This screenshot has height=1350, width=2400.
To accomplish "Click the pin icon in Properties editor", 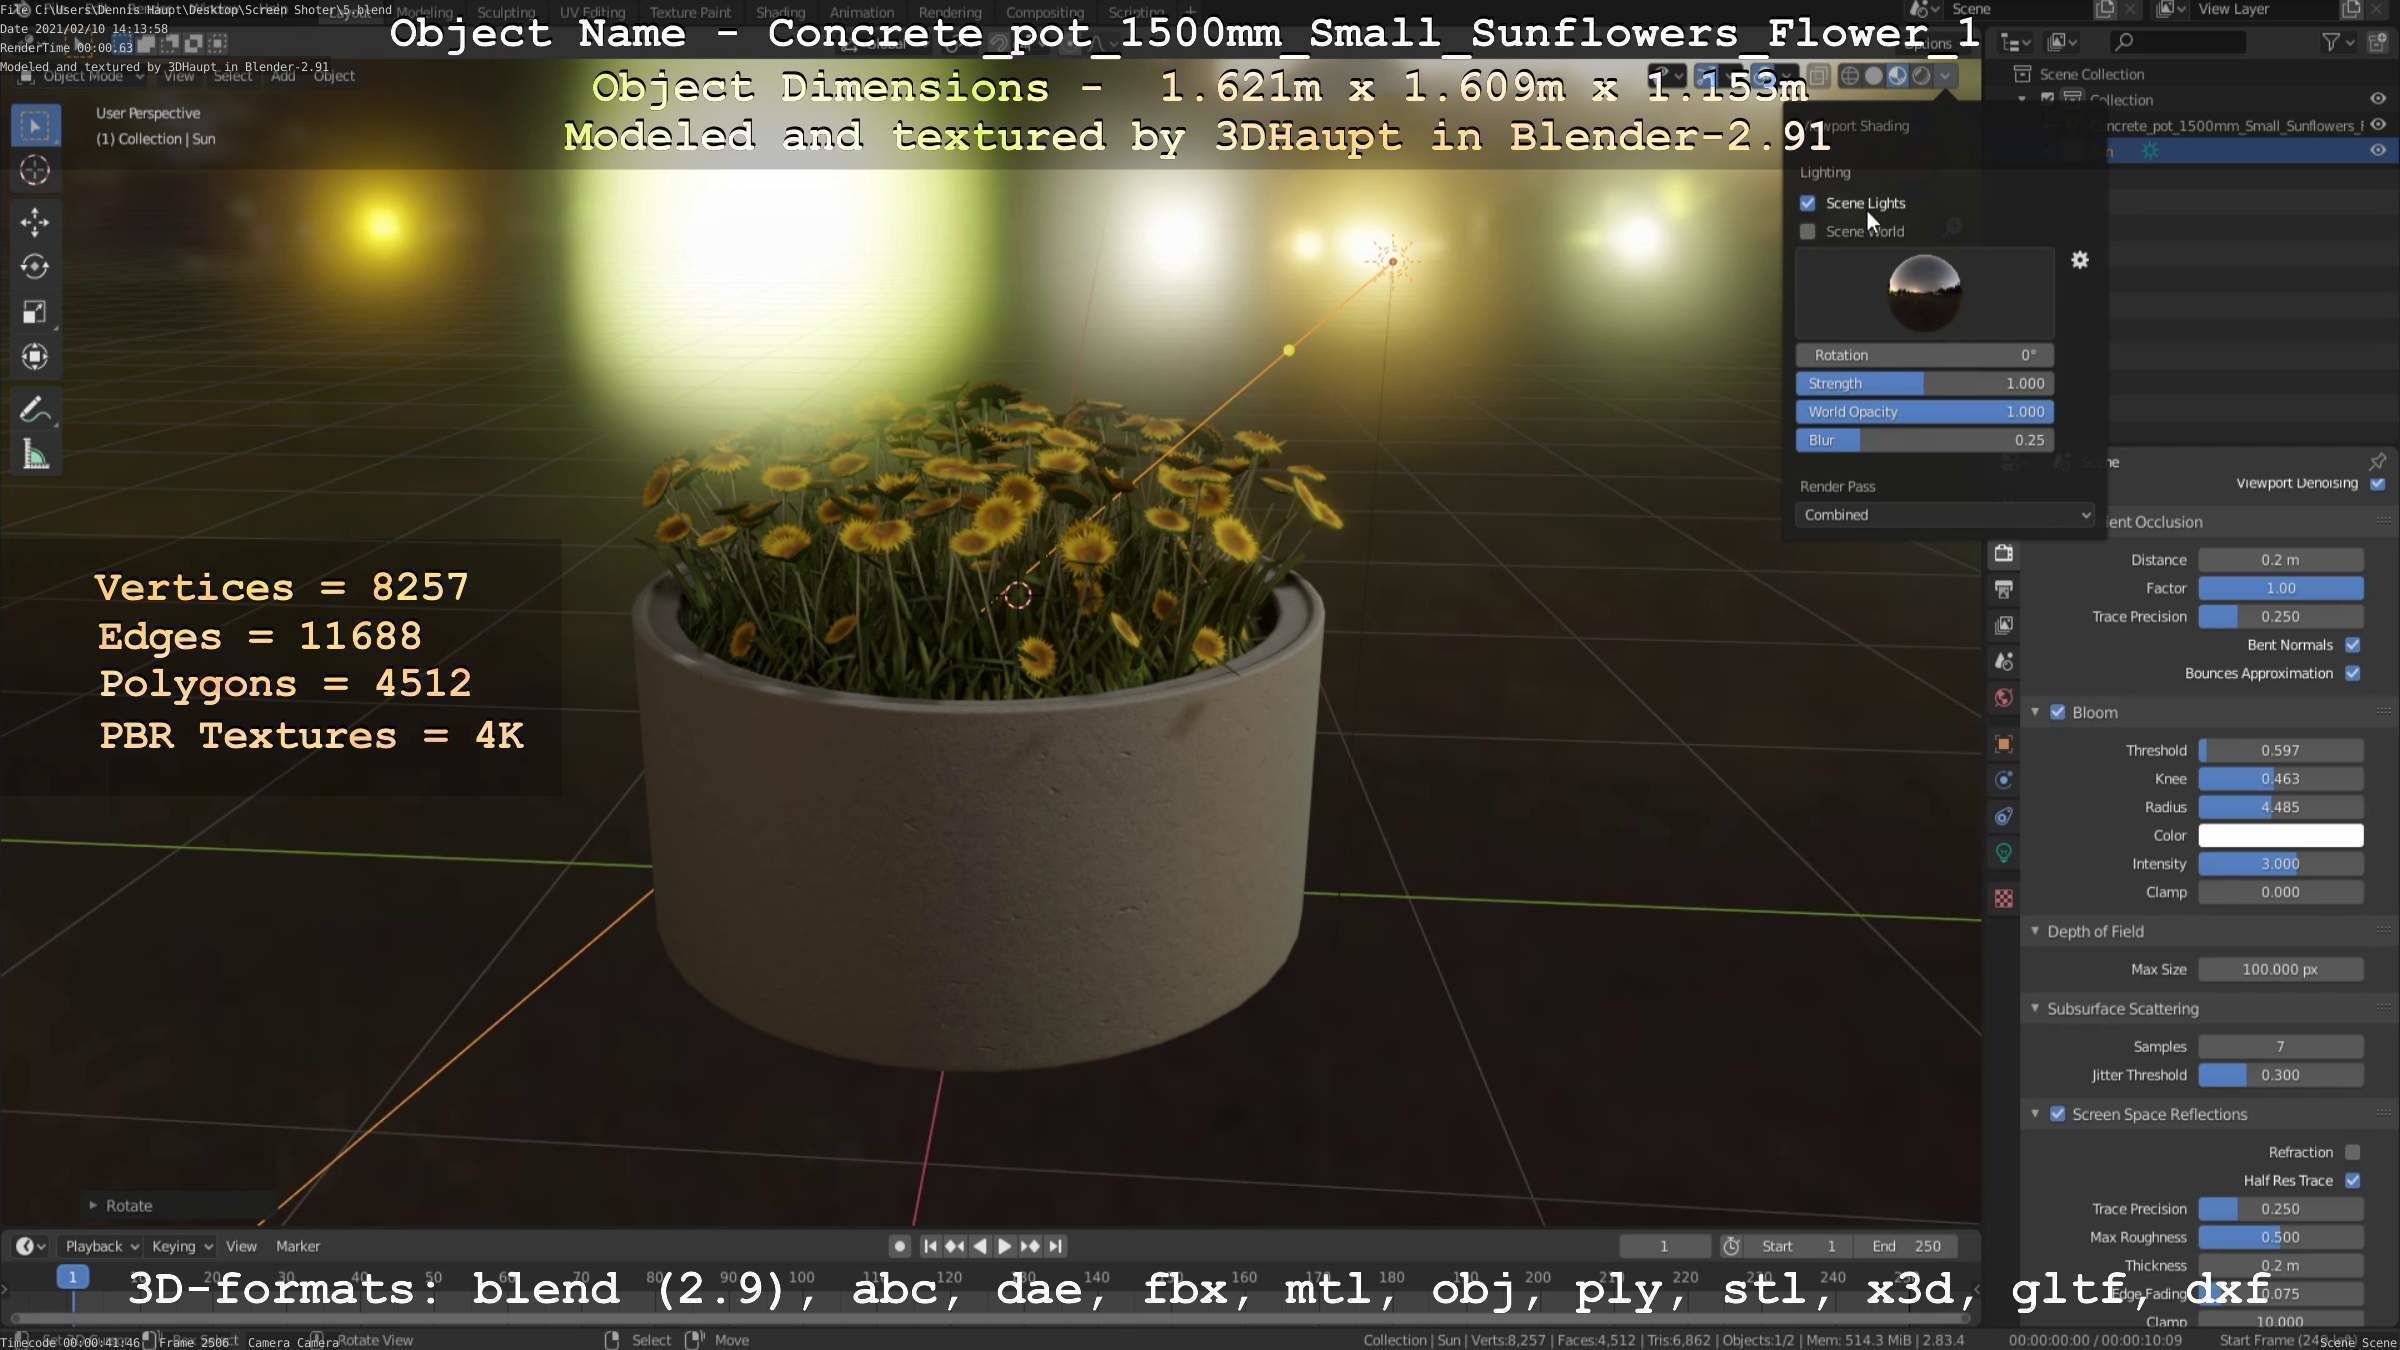I will point(2378,461).
